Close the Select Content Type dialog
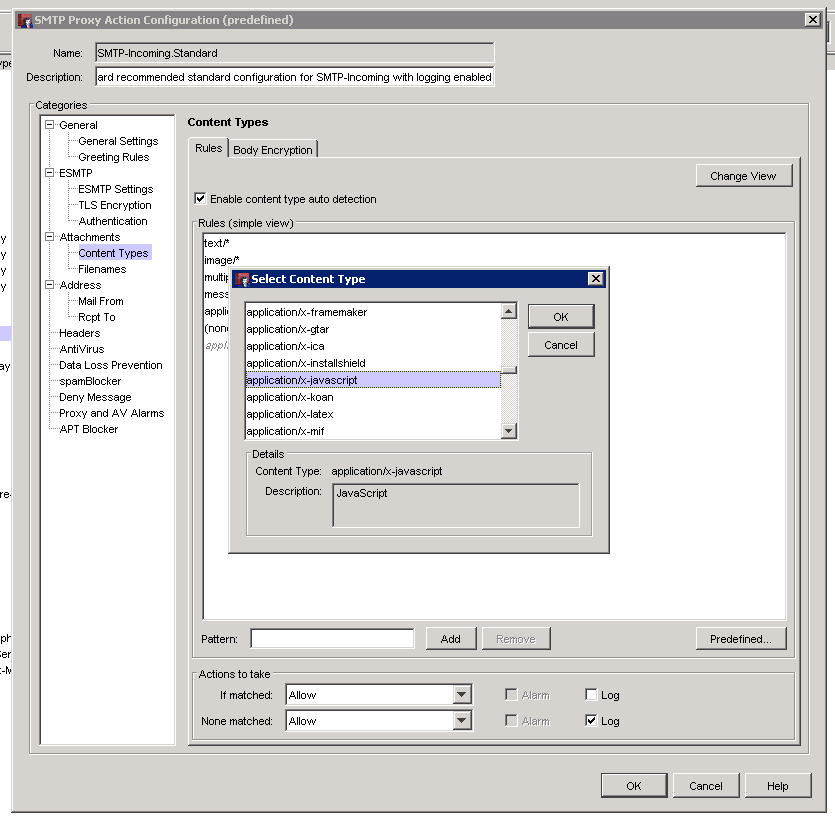Image resolution: width=835 pixels, height=823 pixels. 595,279
